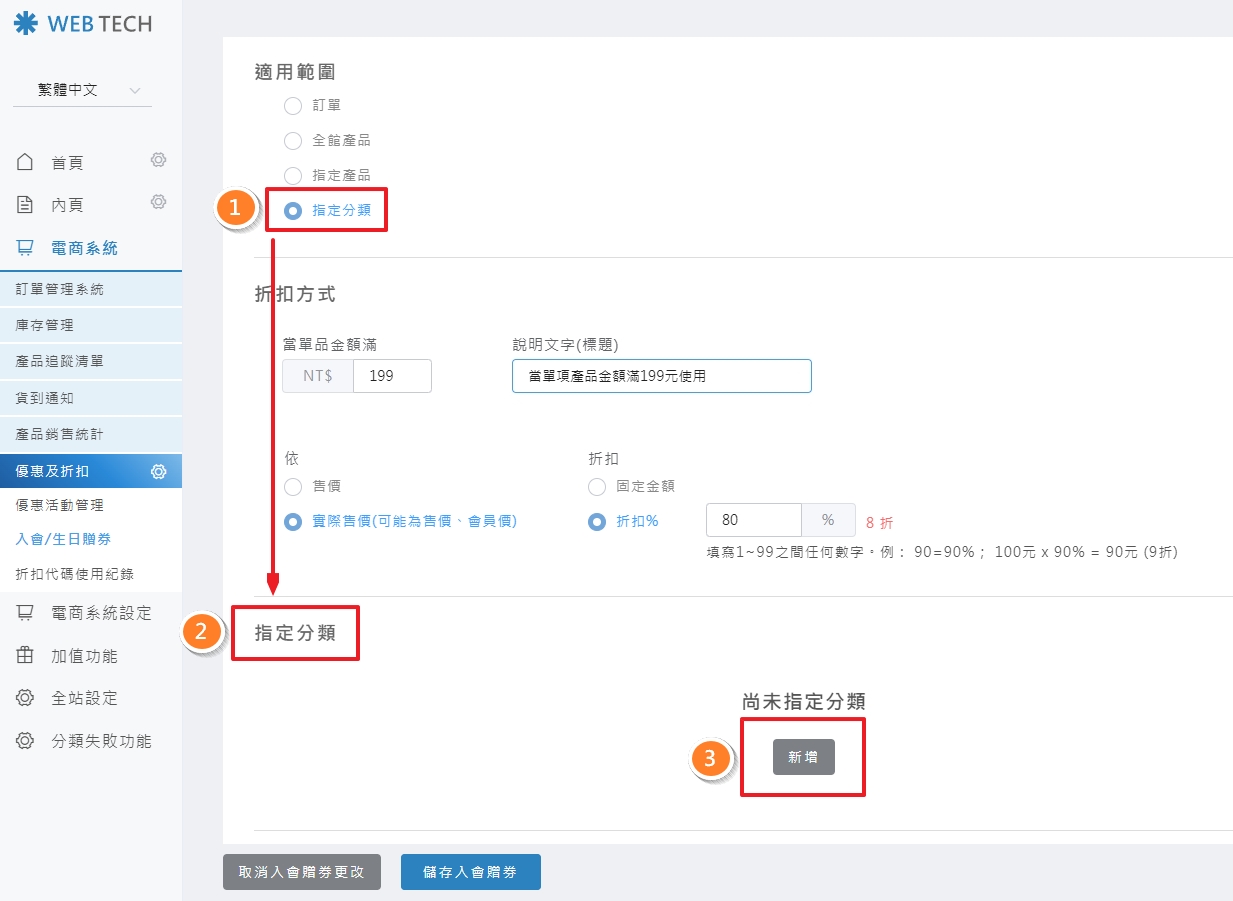Collapse the 電商系統 sidebar section

pos(84,248)
